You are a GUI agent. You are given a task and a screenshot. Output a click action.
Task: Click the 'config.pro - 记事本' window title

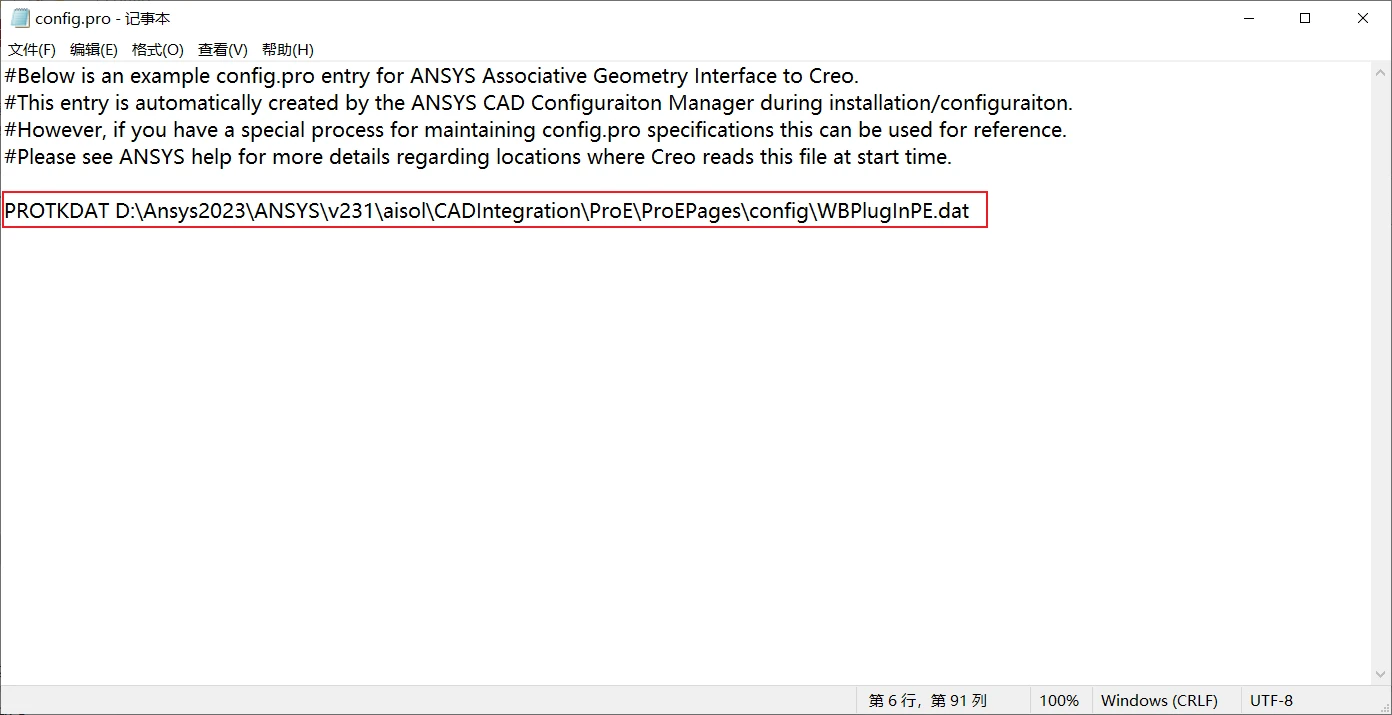coord(103,19)
